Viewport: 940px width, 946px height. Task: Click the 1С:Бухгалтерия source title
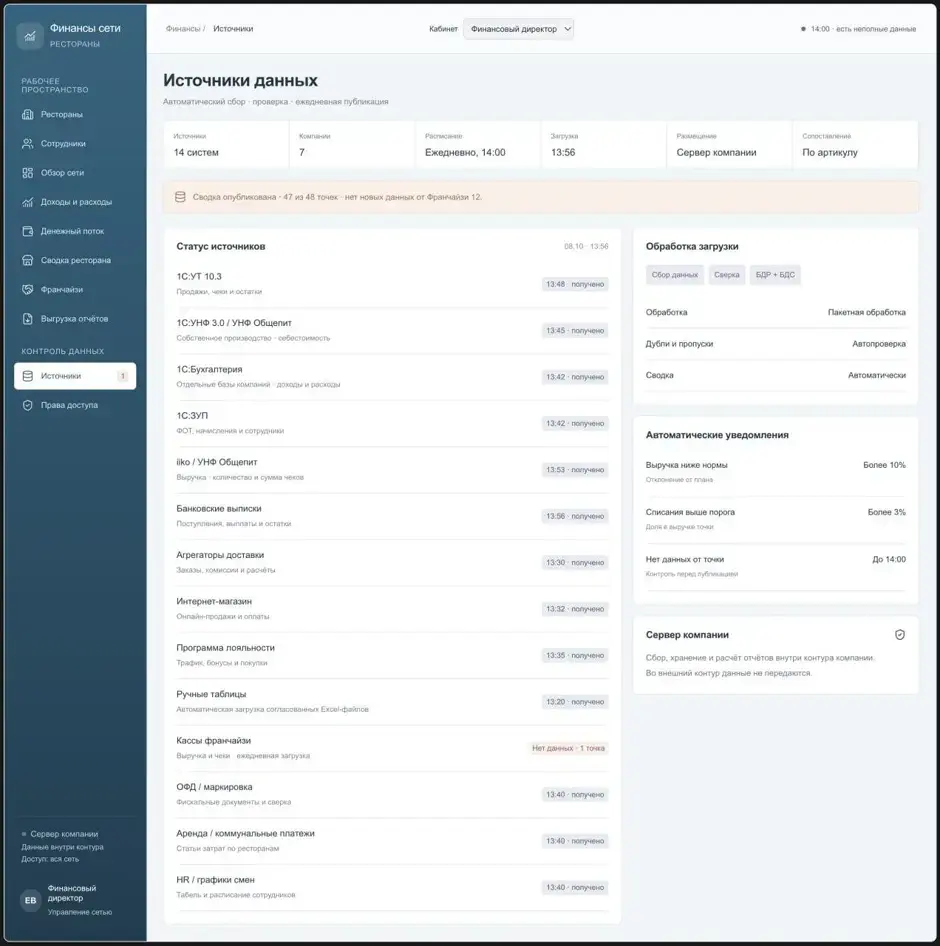209,369
